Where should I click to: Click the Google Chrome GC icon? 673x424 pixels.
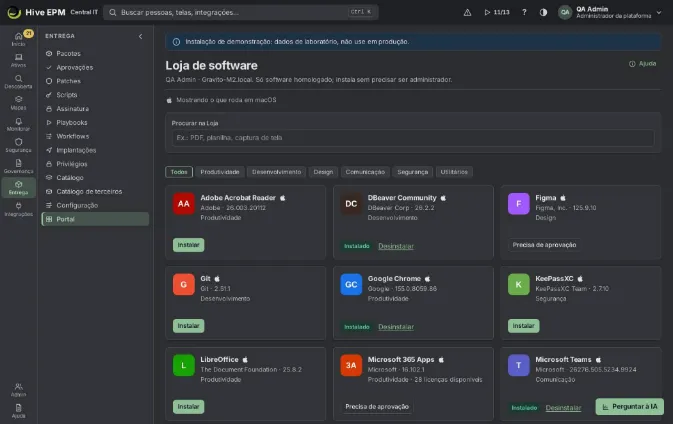(351, 285)
